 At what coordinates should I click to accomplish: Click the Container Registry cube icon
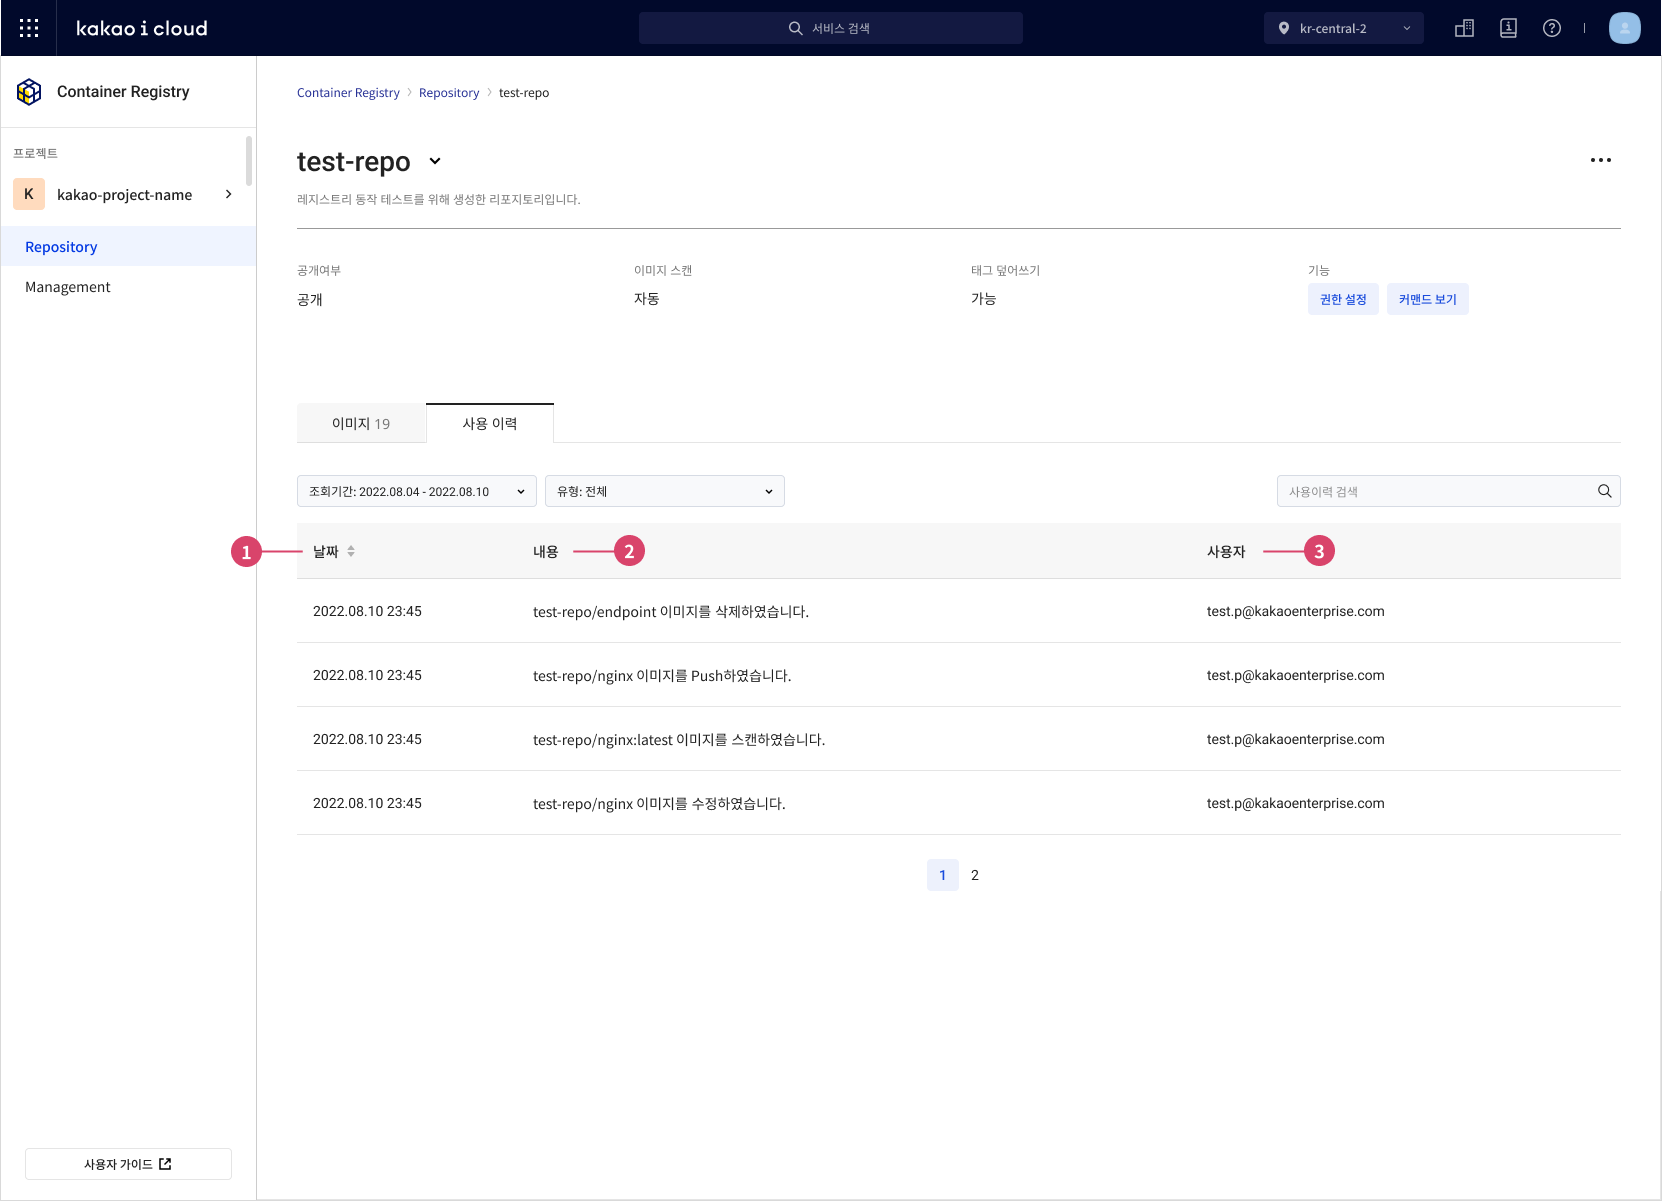point(29,92)
